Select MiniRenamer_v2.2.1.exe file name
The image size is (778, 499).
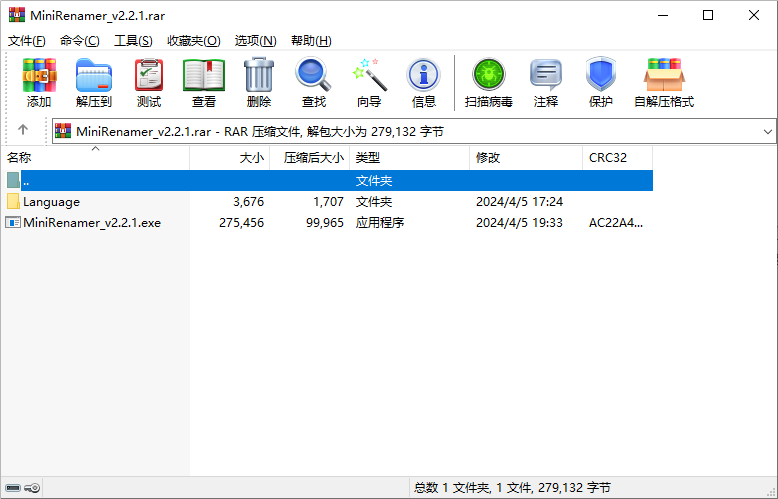pyautogui.click(x=92, y=223)
